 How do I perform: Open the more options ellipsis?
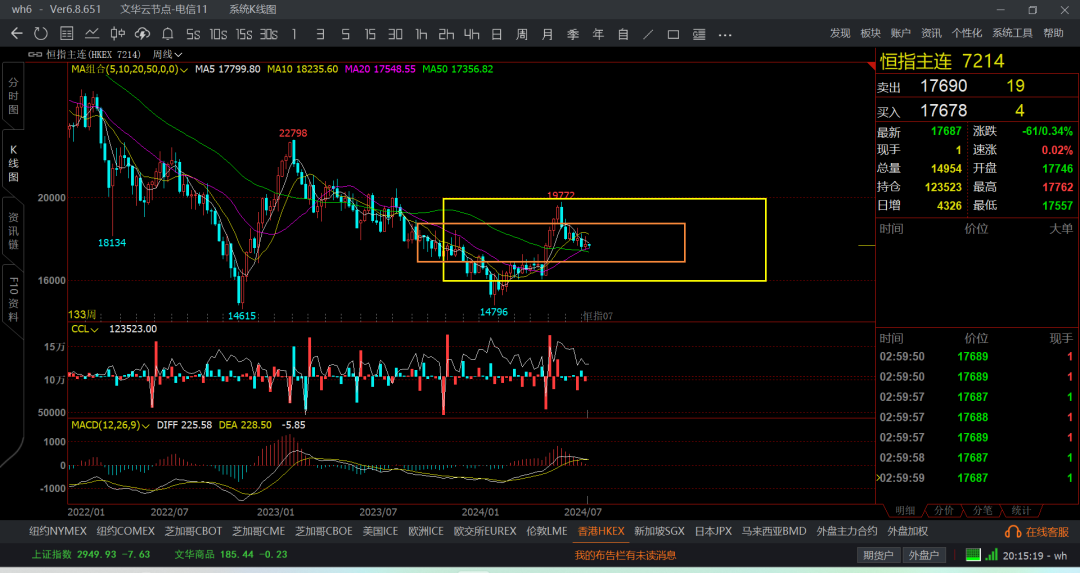click(725, 34)
